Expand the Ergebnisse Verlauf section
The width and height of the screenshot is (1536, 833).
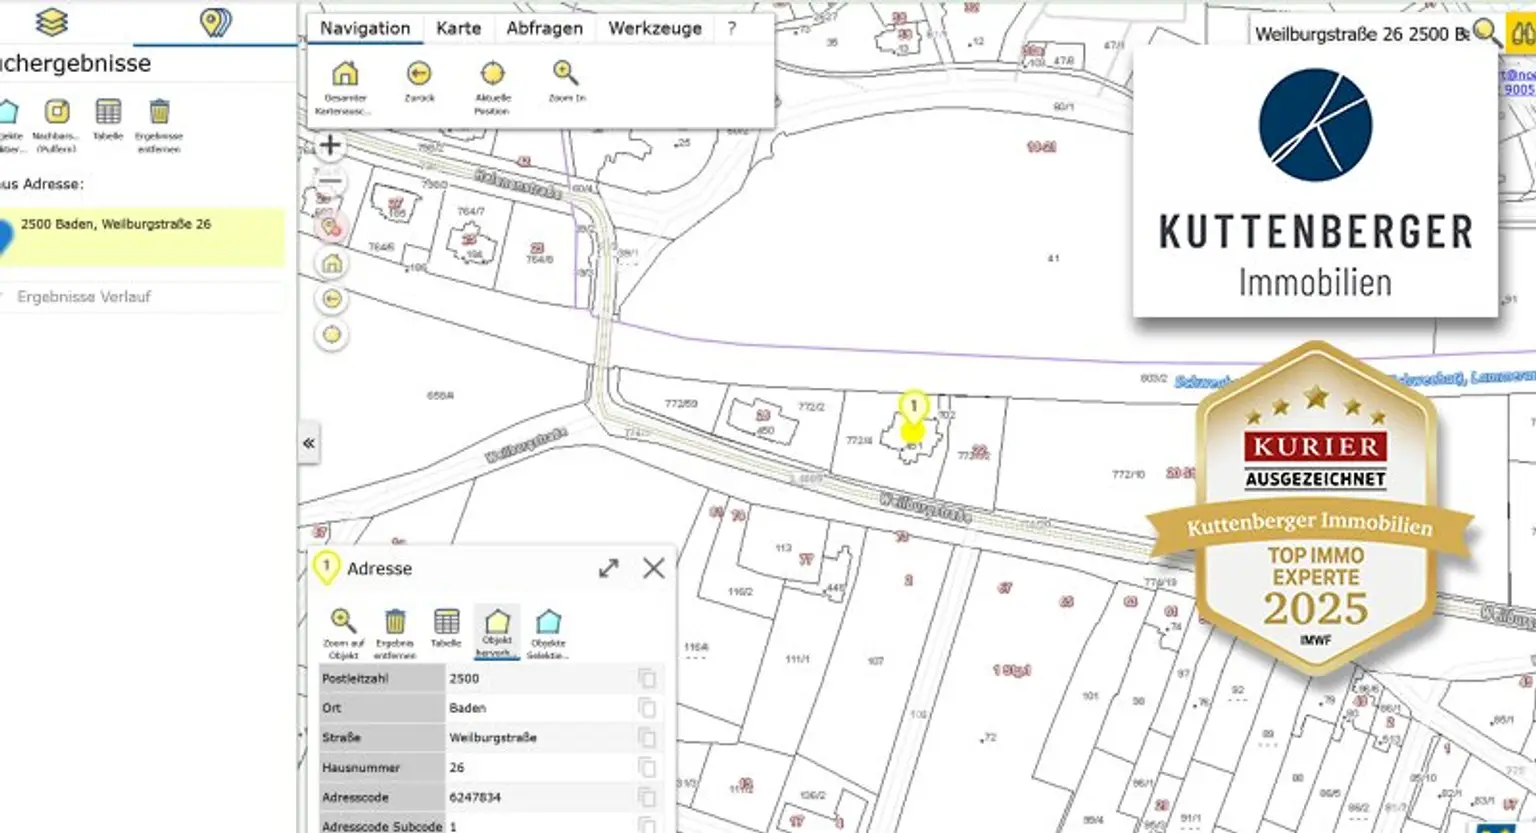coord(83,296)
